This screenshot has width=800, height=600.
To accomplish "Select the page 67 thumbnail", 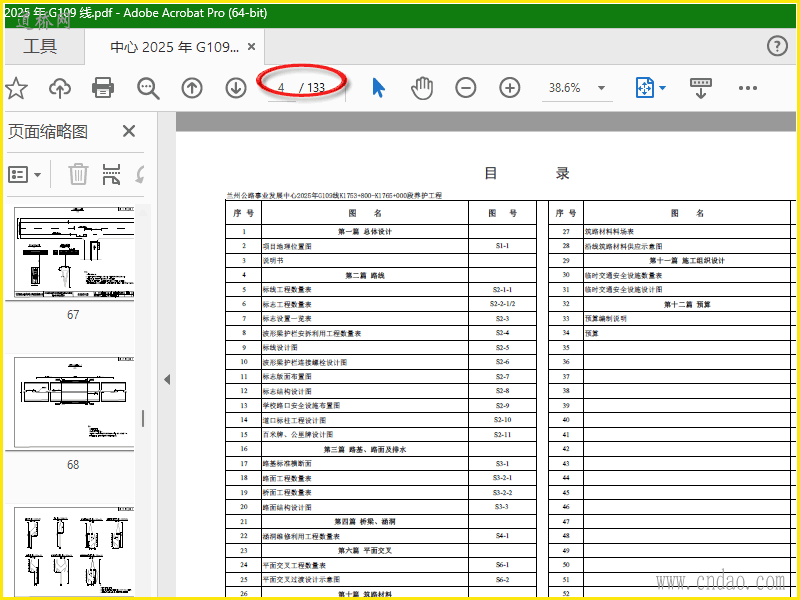I will (x=73, y=253).
